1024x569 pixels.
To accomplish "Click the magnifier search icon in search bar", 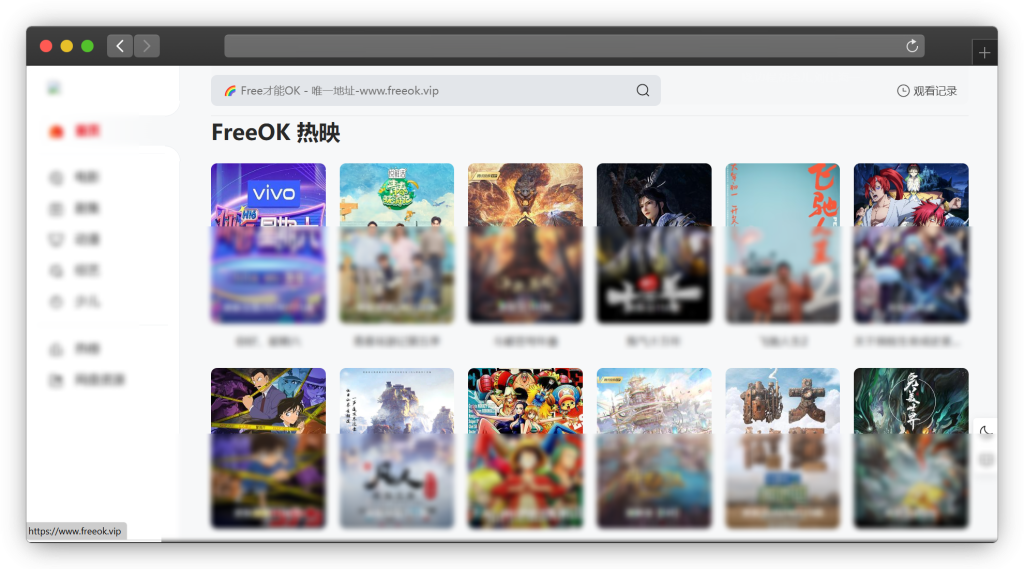I will [x=643, y=91].
